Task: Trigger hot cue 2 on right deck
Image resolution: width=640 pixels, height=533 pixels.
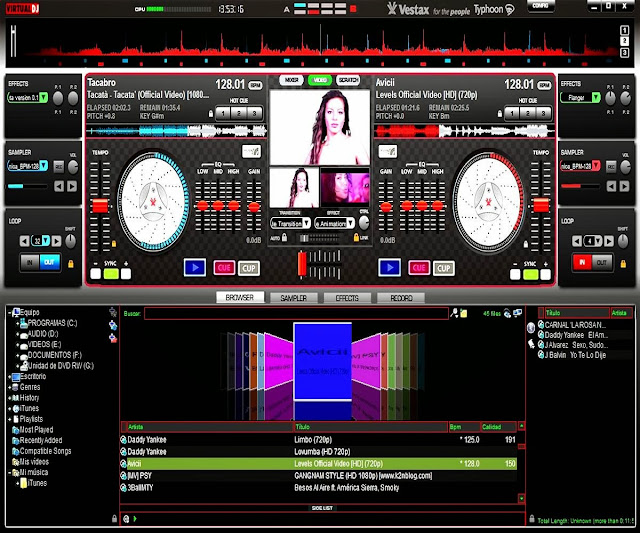Action: pos(528,113)
